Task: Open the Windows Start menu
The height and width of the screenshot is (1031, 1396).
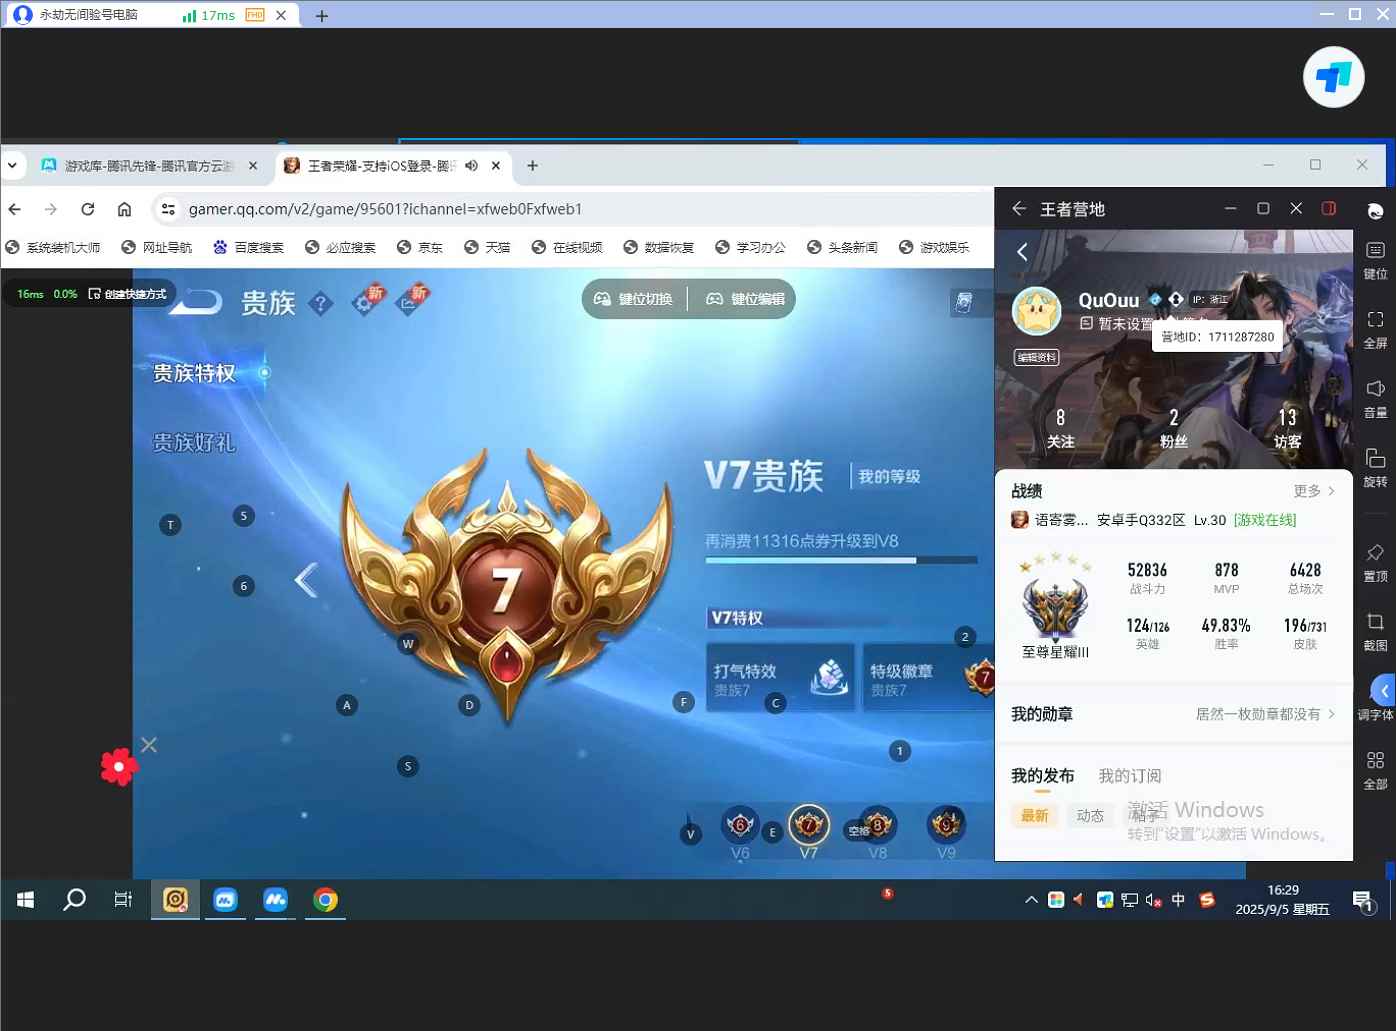Action: [25, 900]
